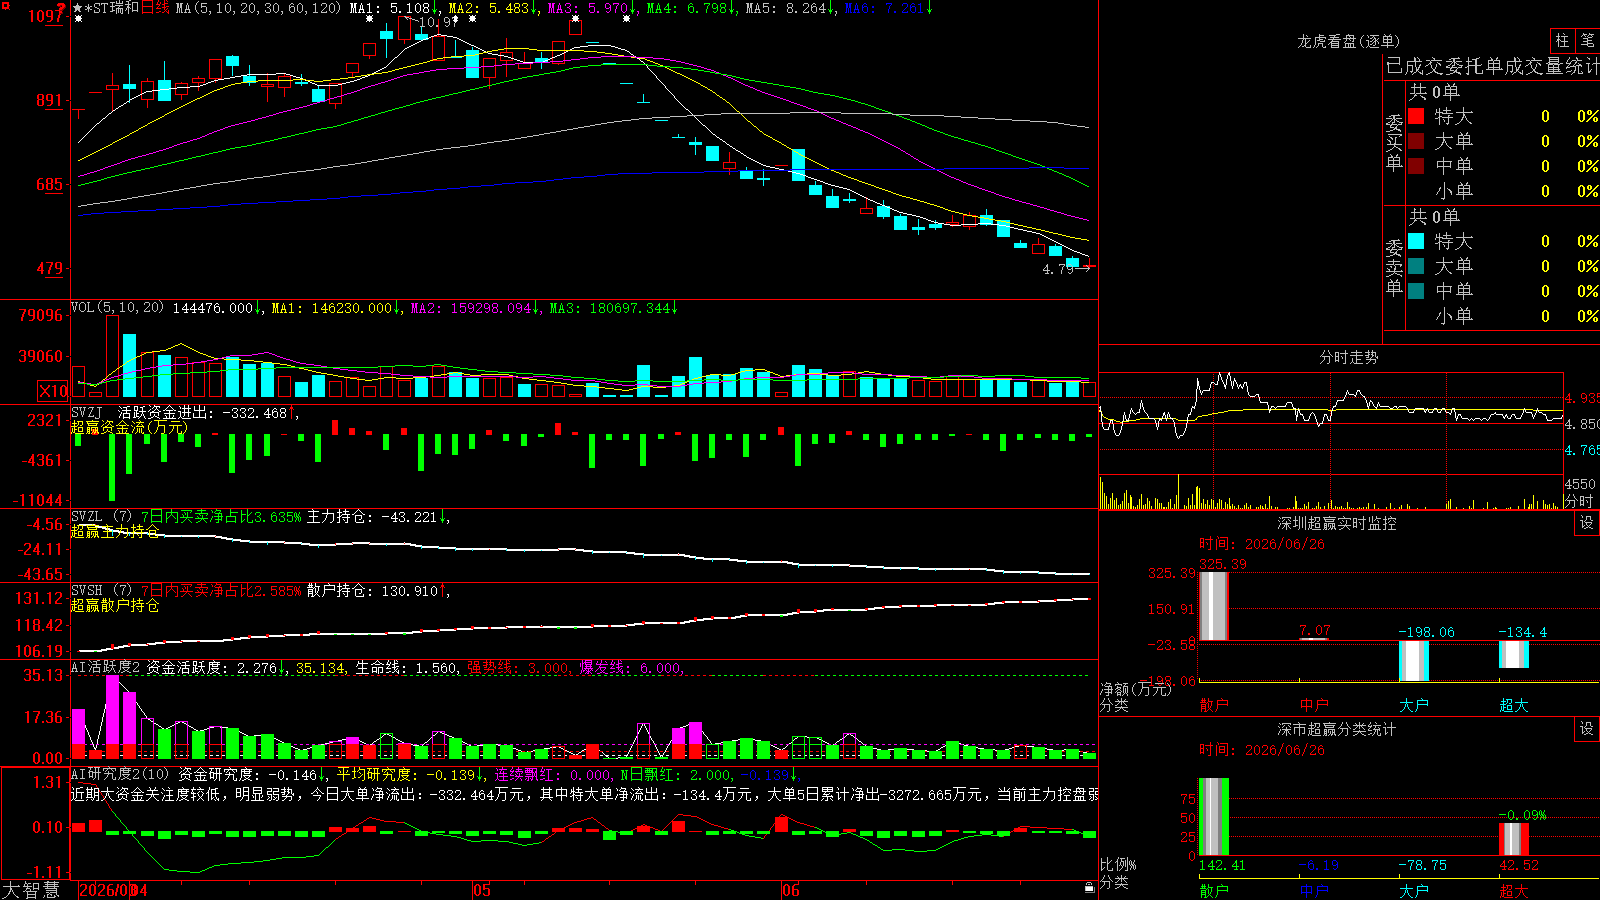1600x900 pixels.
Task: Click the 超大 bar in the realtime monitor chart
Action: pyautogui.click(x=1514, y=654)
